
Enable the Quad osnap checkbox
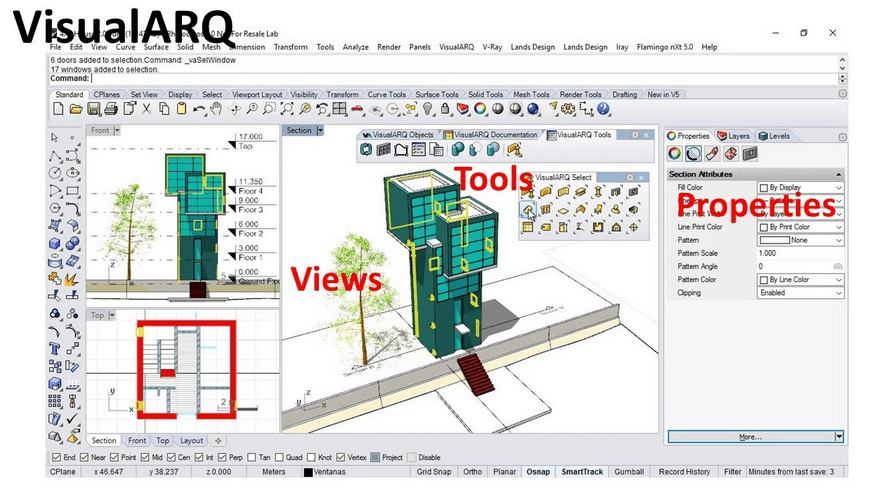coord(280,457)
